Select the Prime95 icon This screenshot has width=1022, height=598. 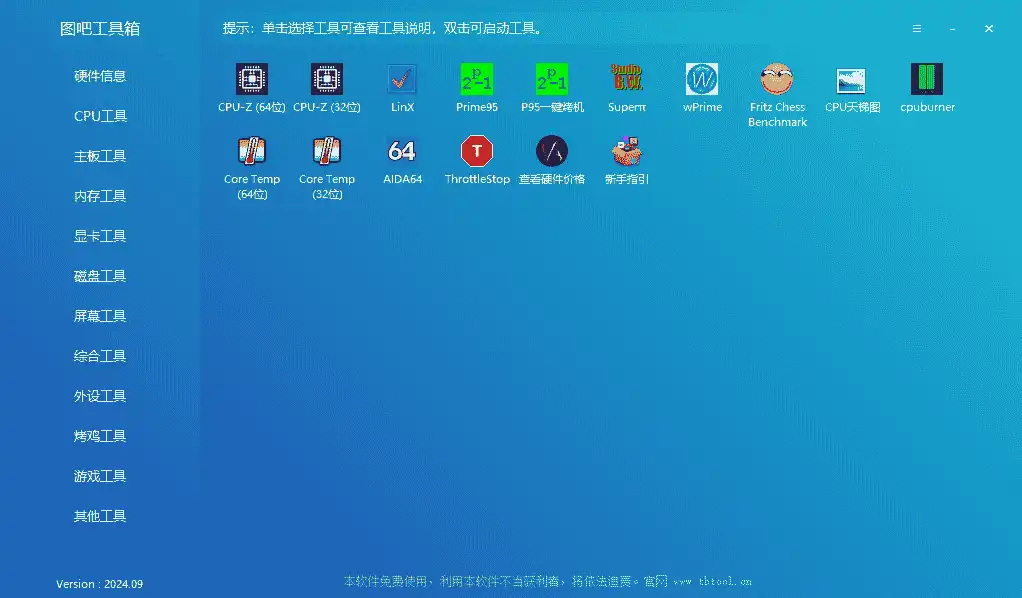(476, 79)
